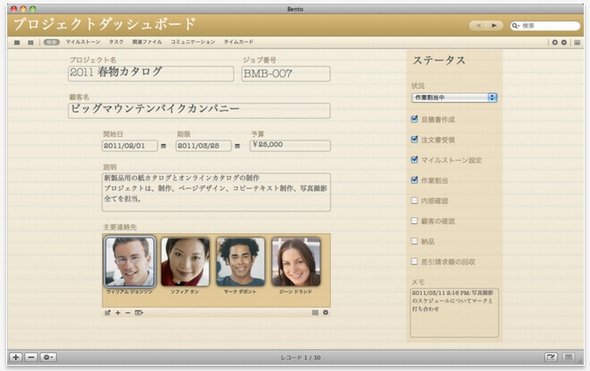
Task: Click the form view icon in the toolbar
Action: [17, 43]
